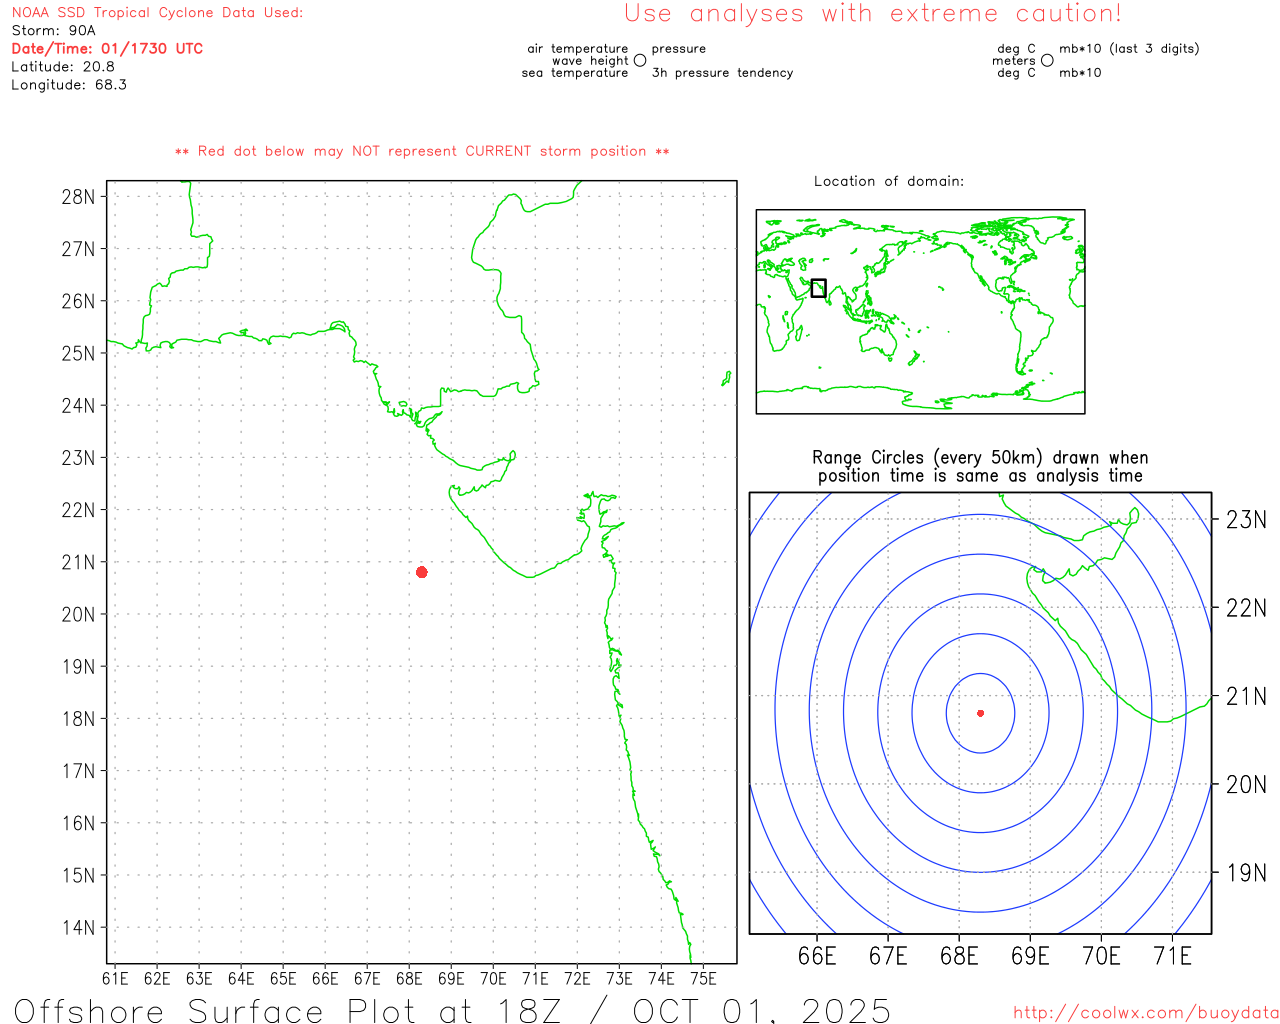Click the 71E label on range circles map
The image size is (1280, 1024).
pyautogui.click(x=1172, y=956)
